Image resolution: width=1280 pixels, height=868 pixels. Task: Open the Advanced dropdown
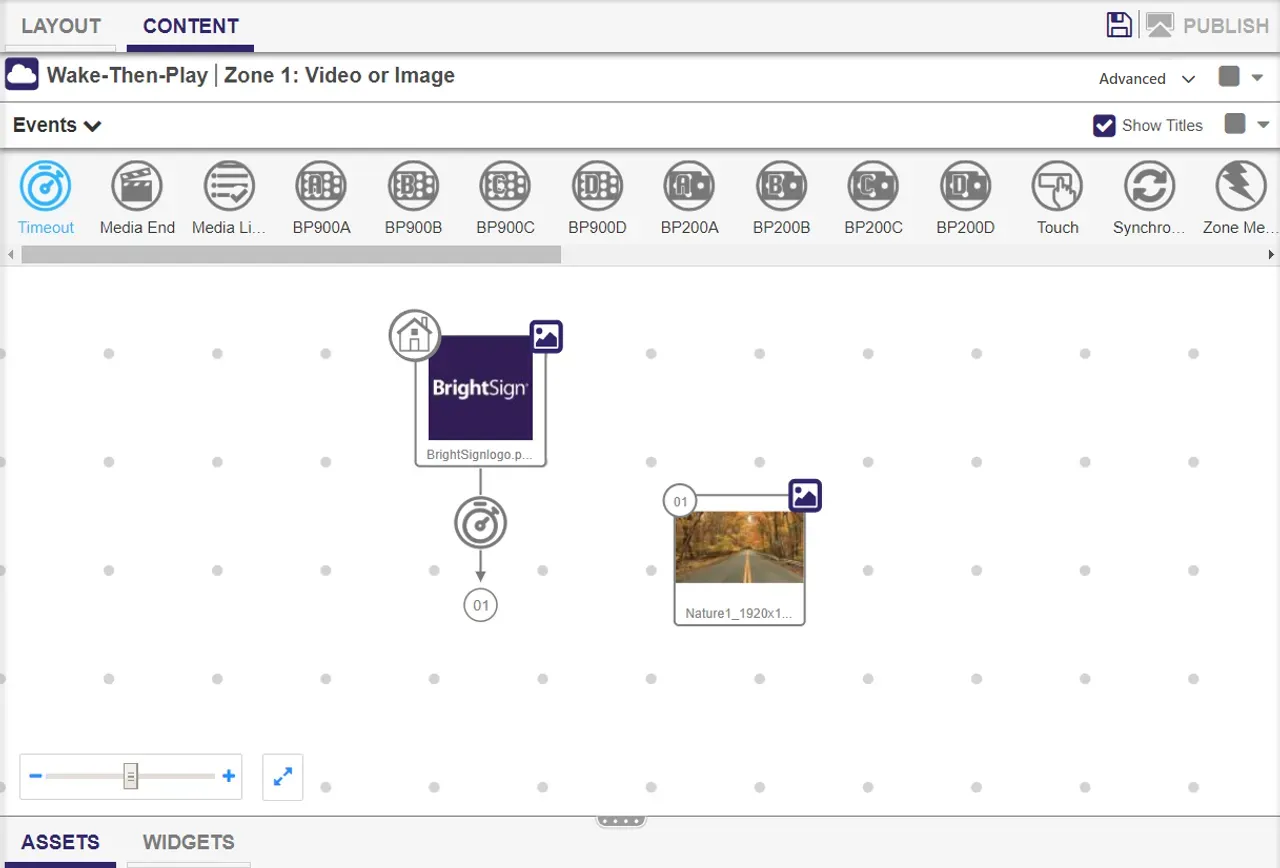[x=1147, y=79]
